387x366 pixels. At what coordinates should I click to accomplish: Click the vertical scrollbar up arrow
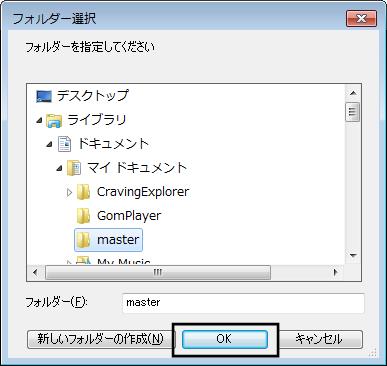click(x=353, y=93)
